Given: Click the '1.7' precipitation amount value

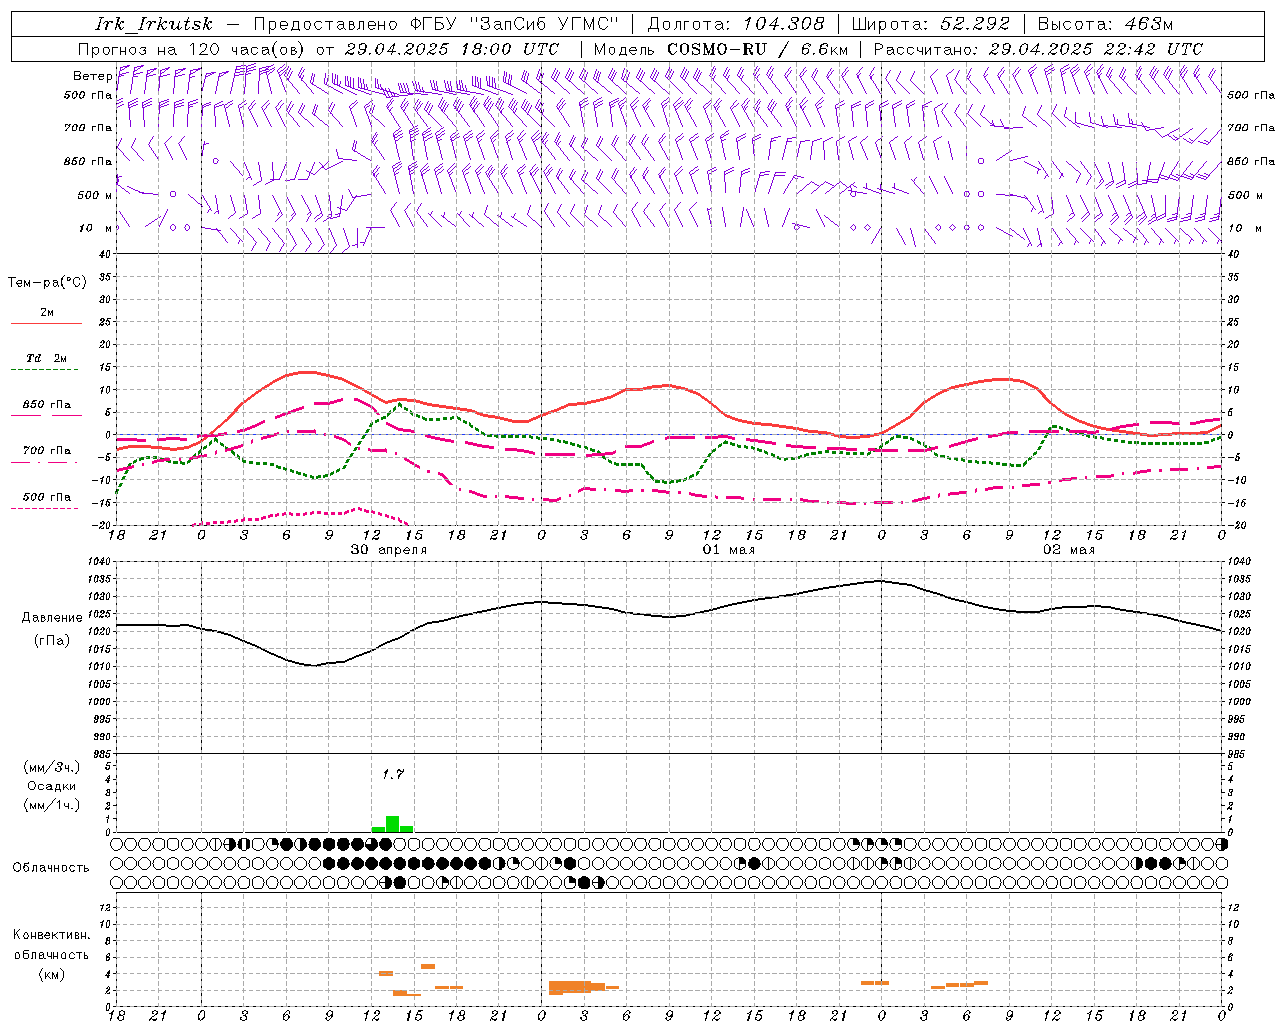Looking at the screenshot, I should click(x=393, y=774).
